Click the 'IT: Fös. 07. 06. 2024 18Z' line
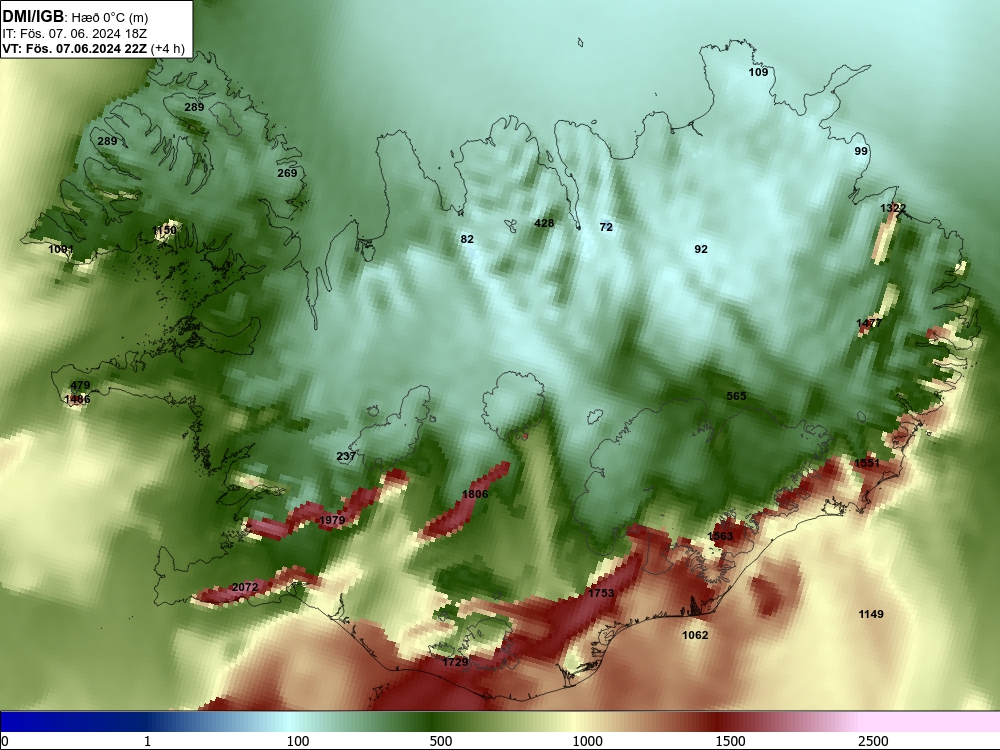 click(x=74, y=34)
